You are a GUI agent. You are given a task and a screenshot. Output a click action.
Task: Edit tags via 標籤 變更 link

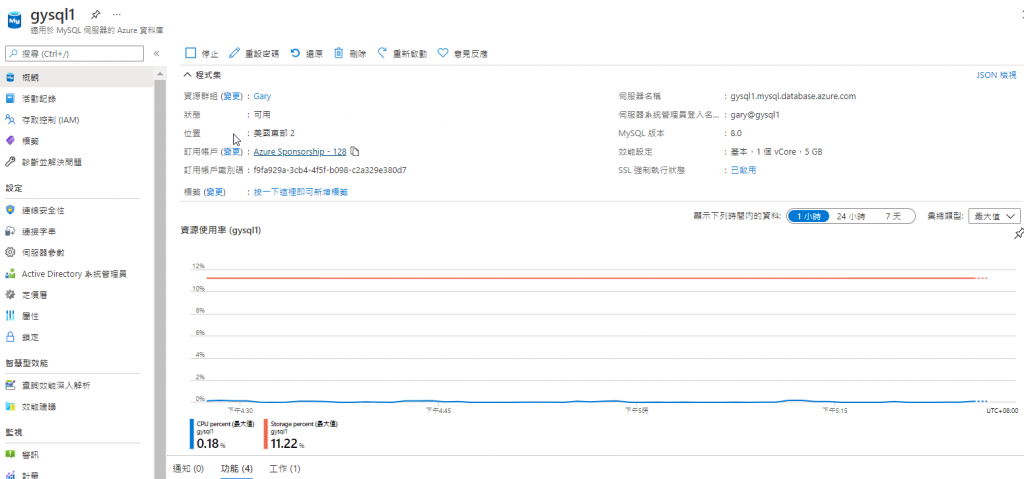[216, 192]
